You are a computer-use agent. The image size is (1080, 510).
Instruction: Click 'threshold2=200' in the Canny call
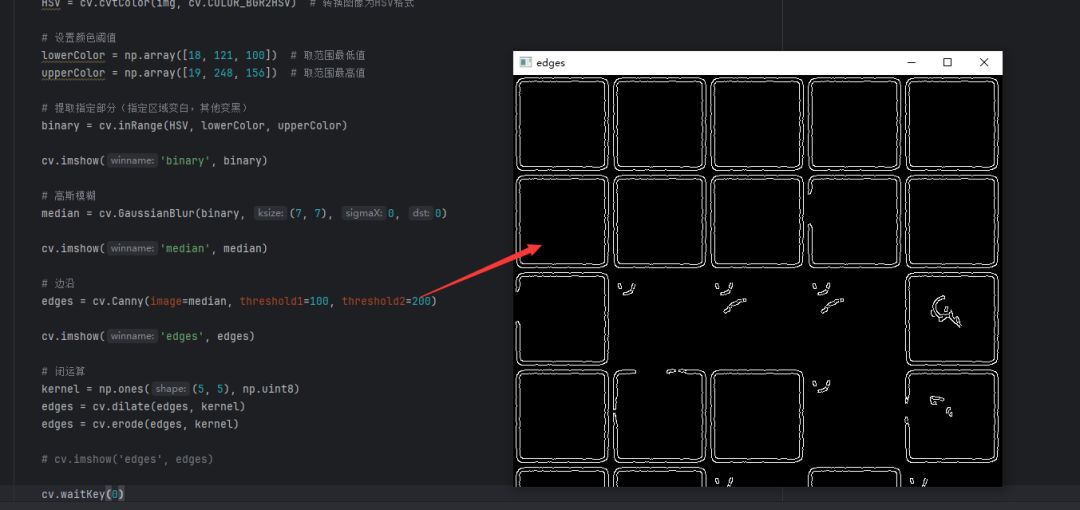(386, 301)
